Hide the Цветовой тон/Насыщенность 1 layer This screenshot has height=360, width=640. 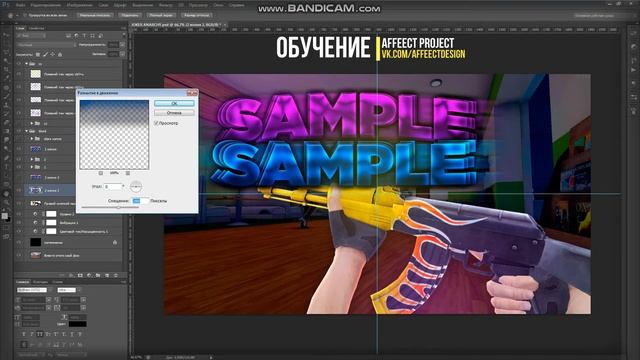(19, 231)
